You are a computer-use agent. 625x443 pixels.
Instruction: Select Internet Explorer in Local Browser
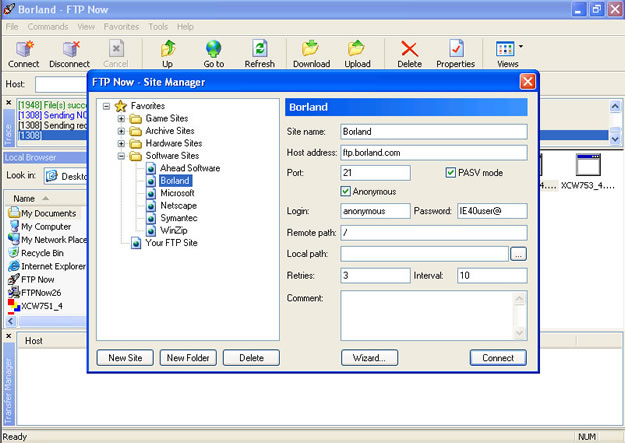tap(53, 266)
